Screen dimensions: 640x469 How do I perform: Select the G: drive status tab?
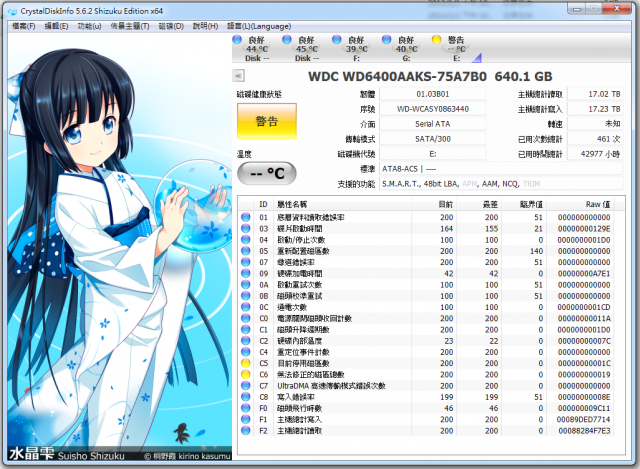point(406,49)
